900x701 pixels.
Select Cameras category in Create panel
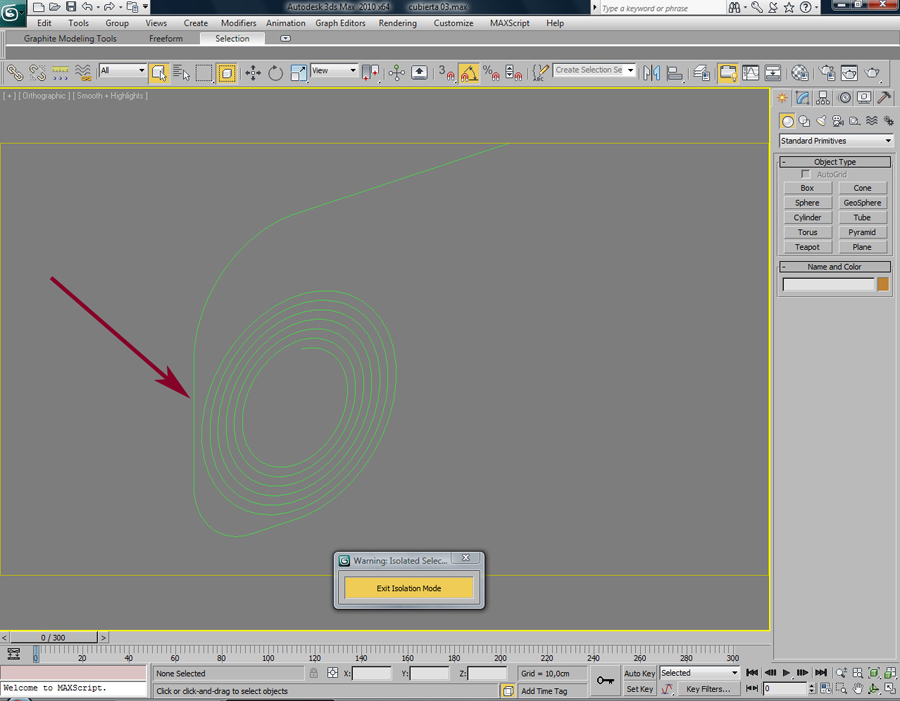[838, 121]
